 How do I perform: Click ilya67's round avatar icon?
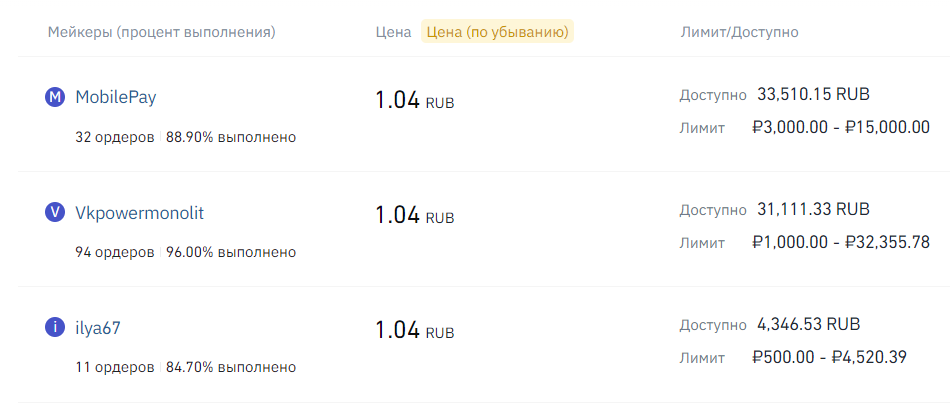pyautogui.click(x=55, y=327)
